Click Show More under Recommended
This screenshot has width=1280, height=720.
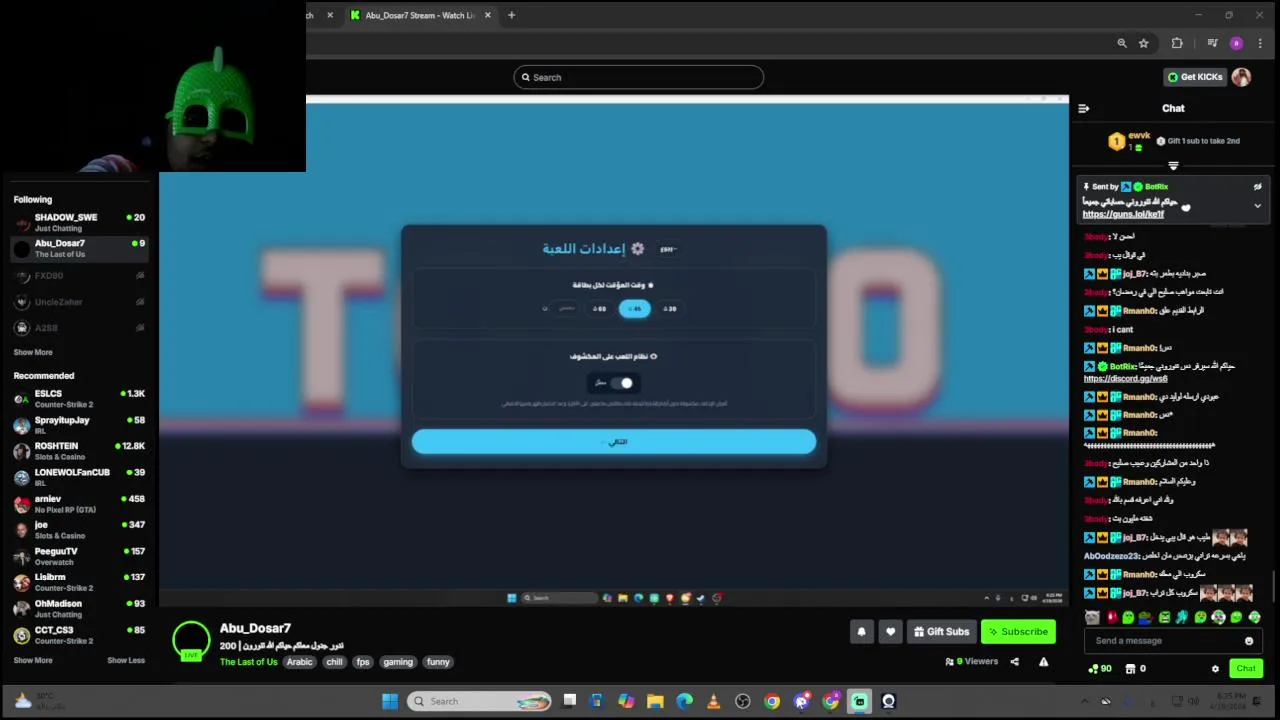tap(33, 660)
